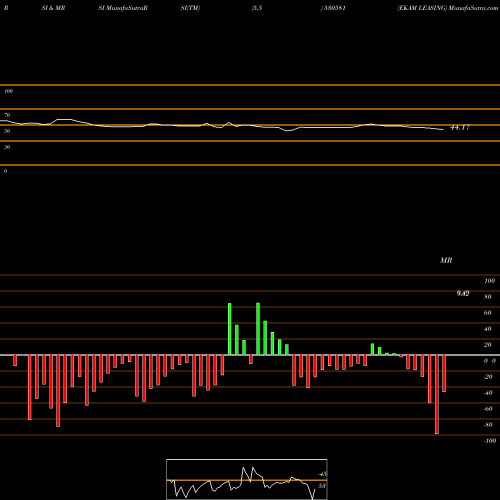Click the -100 label on MR scale
This screenshot has width=500, height=500.
(x=490, y=441)
